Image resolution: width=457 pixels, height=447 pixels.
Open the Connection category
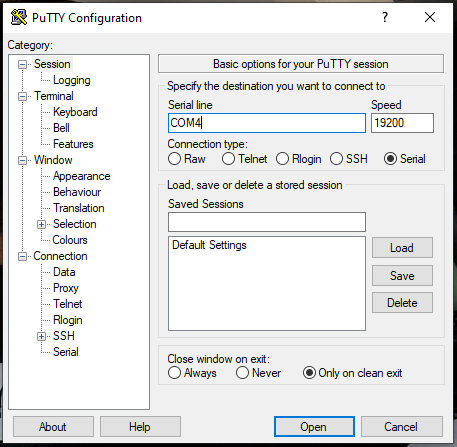click(60, 256)
